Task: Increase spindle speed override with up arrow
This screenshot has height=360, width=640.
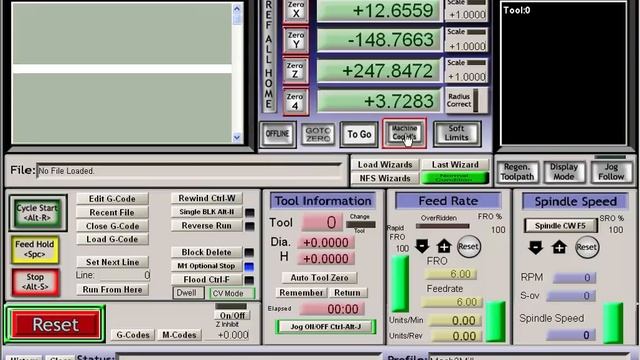Action: 559,247
